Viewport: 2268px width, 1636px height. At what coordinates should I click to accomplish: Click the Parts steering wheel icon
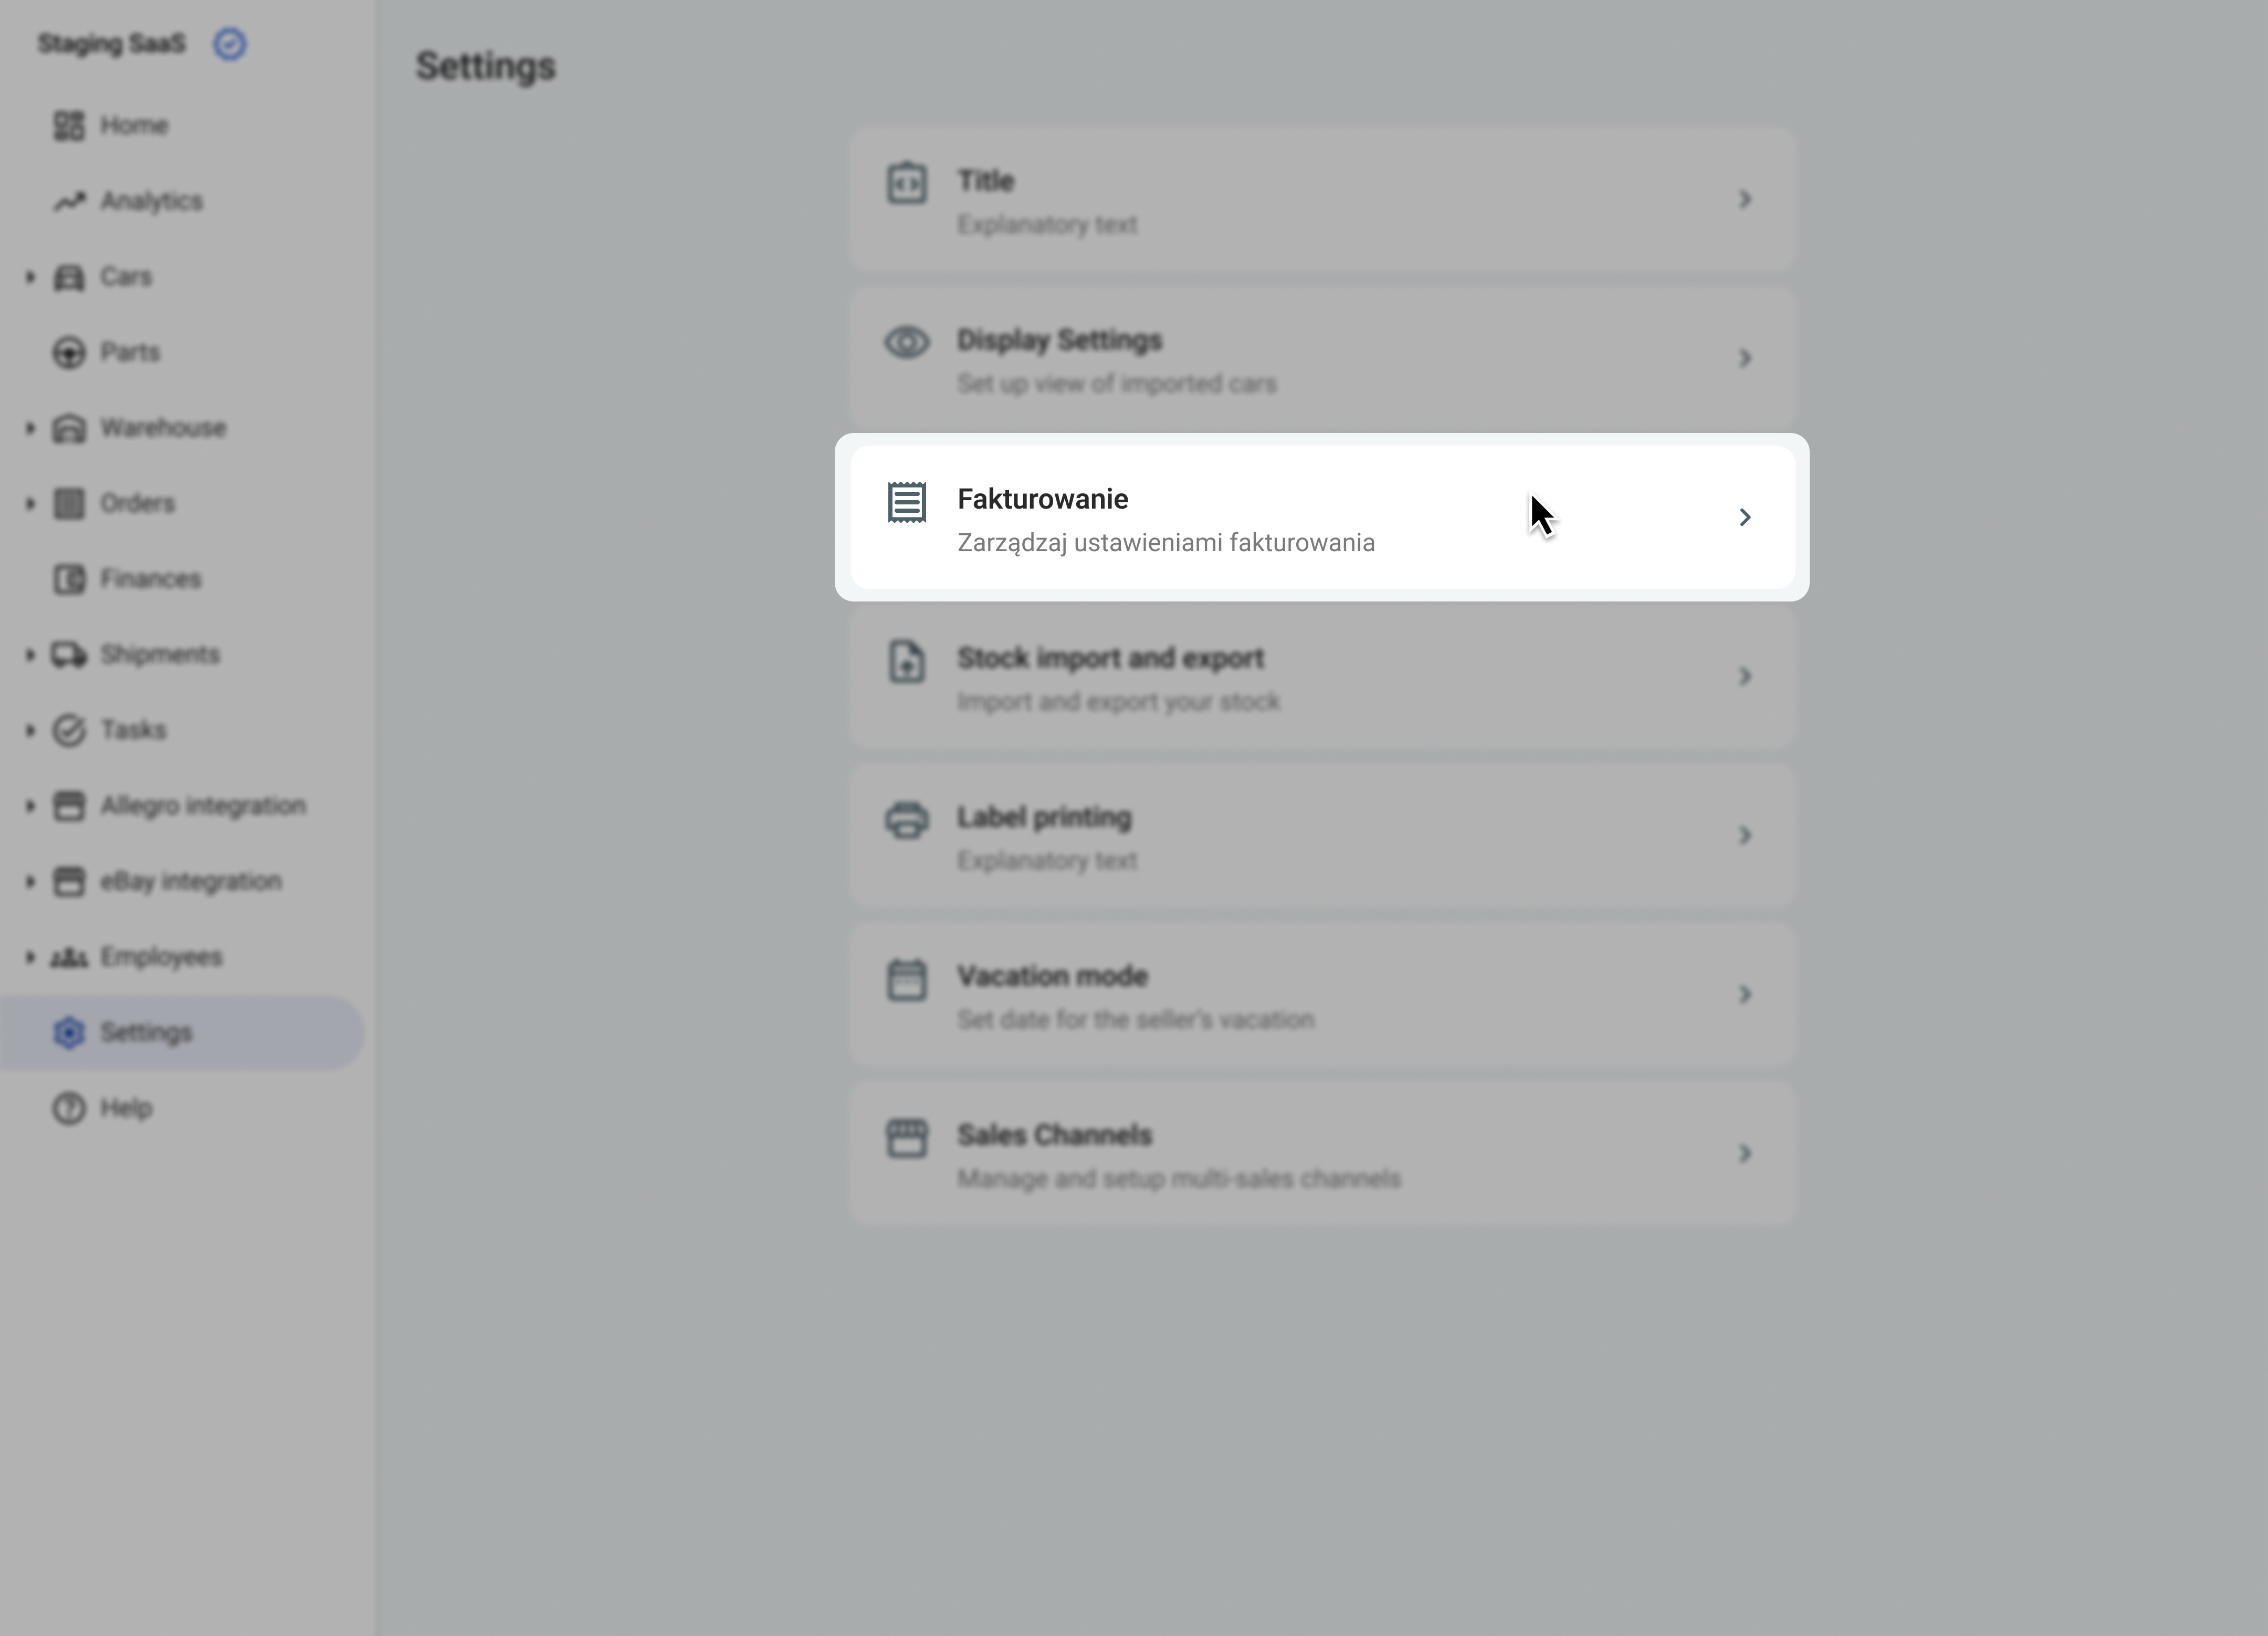click(x=69, y=352)
